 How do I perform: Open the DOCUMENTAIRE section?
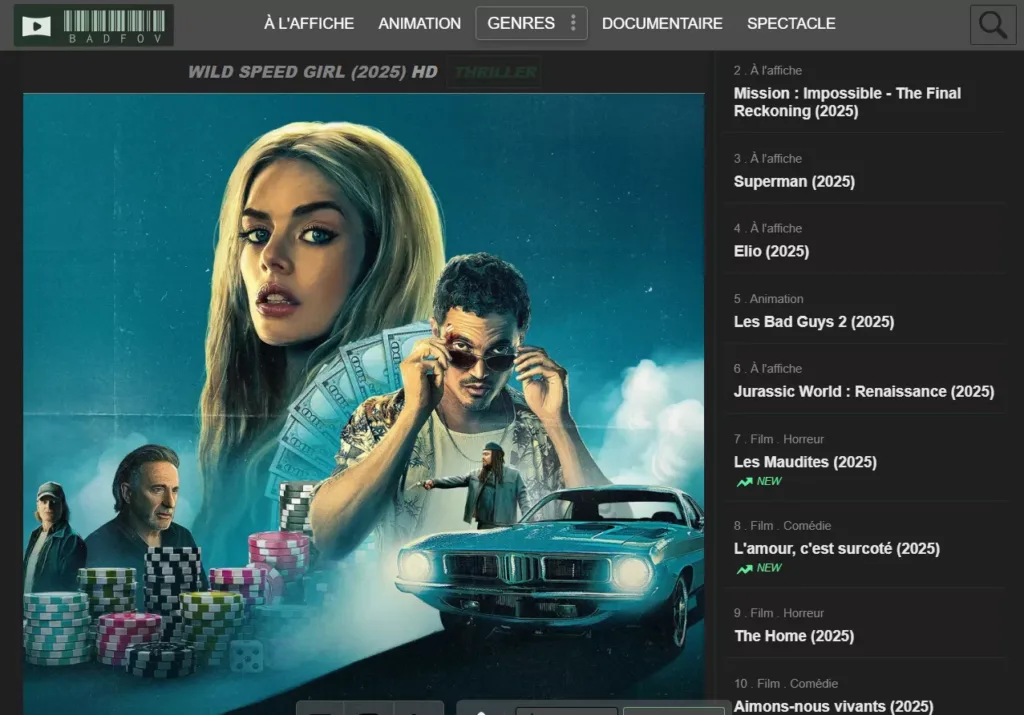(x=662, y=22)
